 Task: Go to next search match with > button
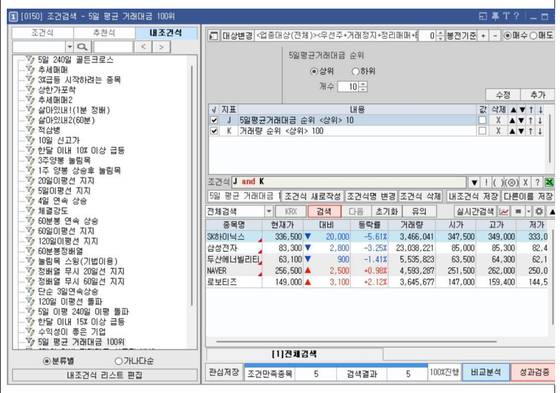(161, 47)
